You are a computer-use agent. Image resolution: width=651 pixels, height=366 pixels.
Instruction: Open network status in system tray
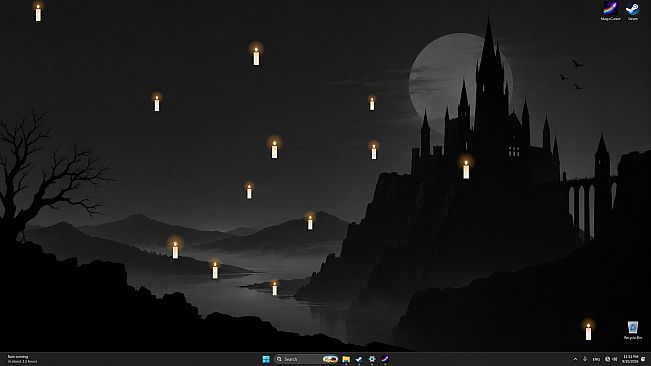607,359
